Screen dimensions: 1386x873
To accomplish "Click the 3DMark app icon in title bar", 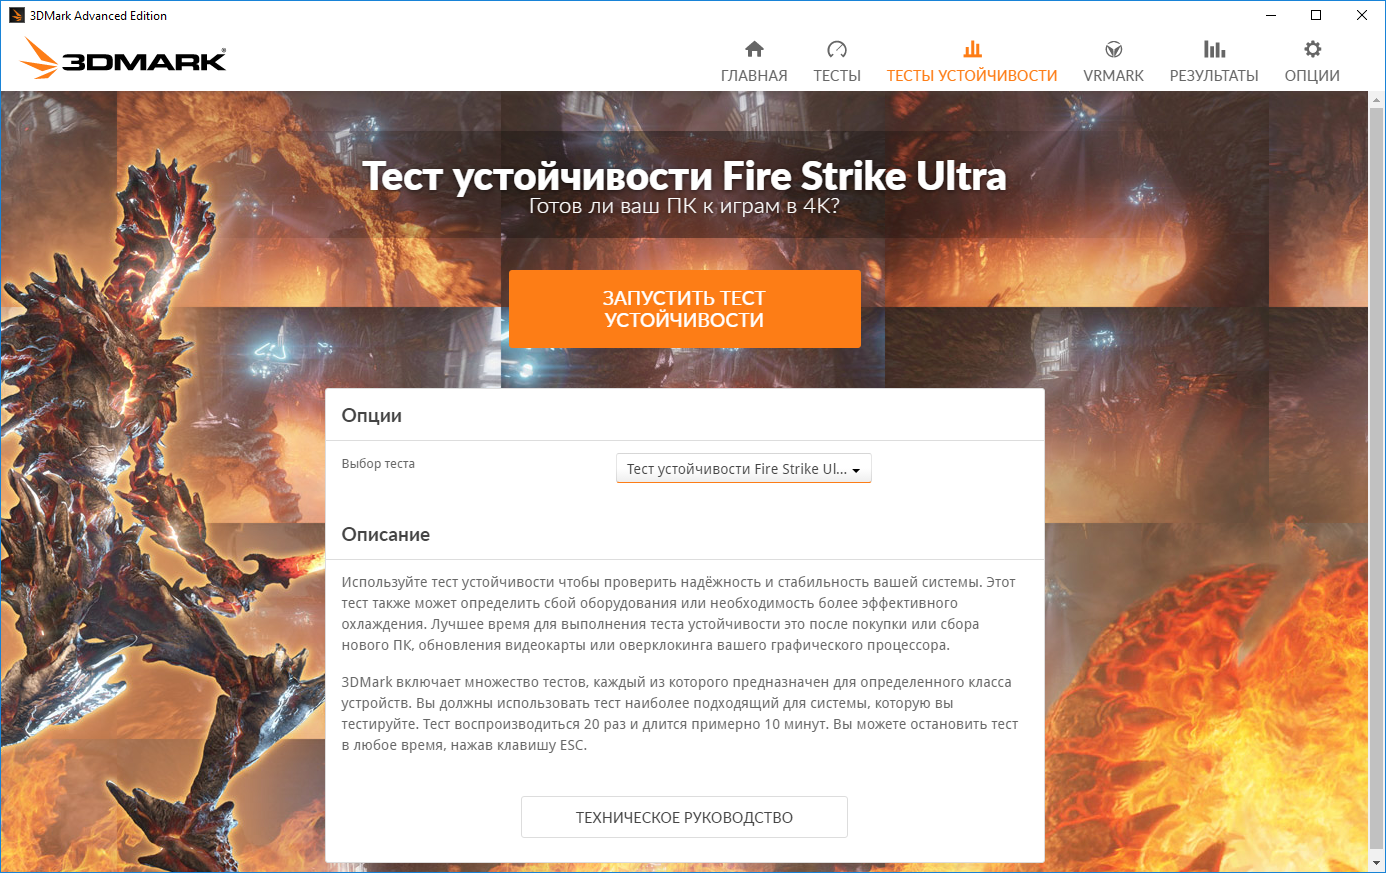I will (x=16, y=15).
